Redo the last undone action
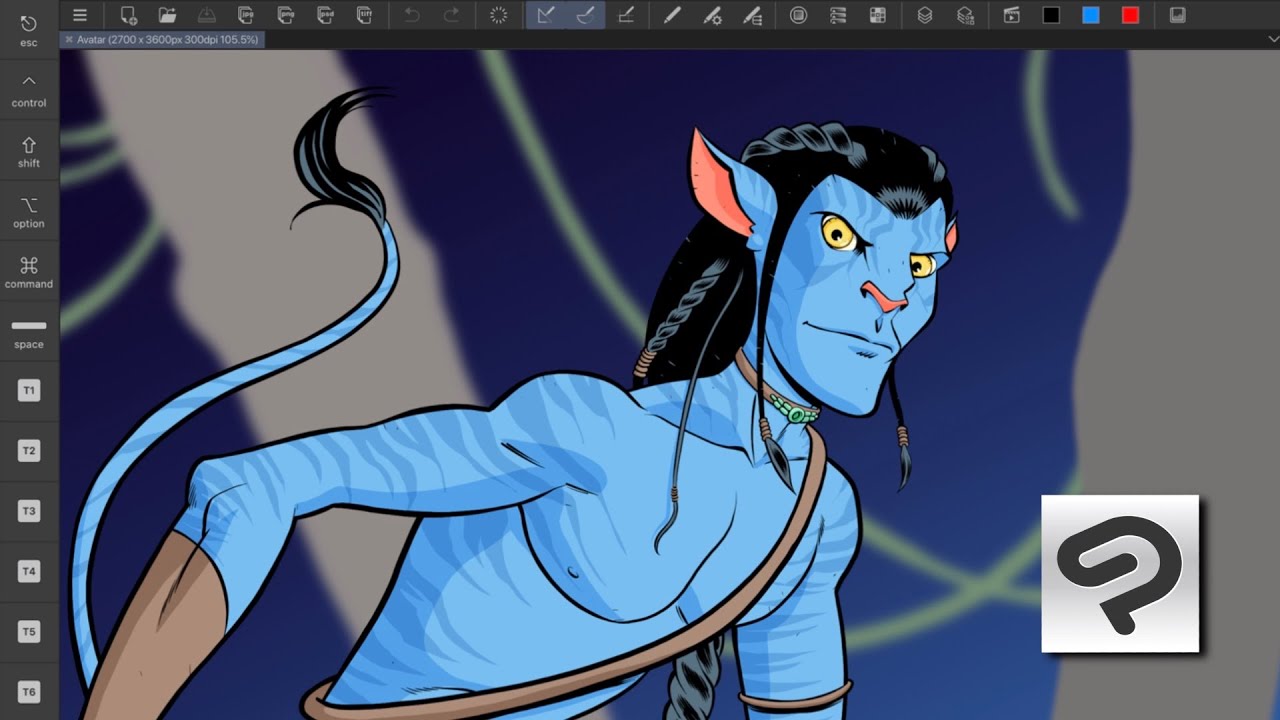This screenshot has width=1280, height=720. [x=451, y=15]
